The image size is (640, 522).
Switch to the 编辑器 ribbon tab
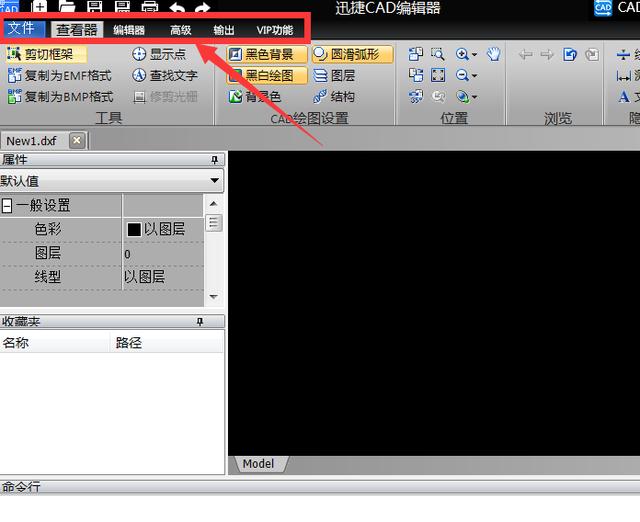point(129,30)
